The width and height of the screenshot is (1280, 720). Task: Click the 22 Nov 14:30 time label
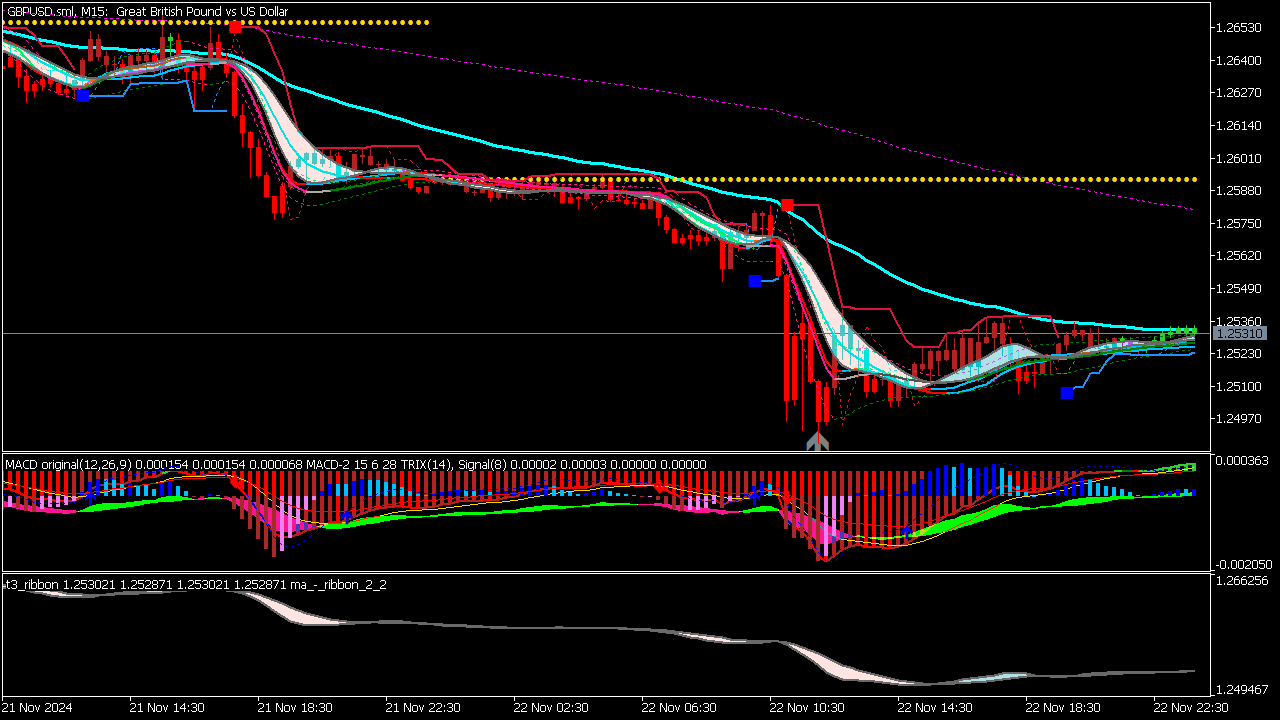pos(935,707)
